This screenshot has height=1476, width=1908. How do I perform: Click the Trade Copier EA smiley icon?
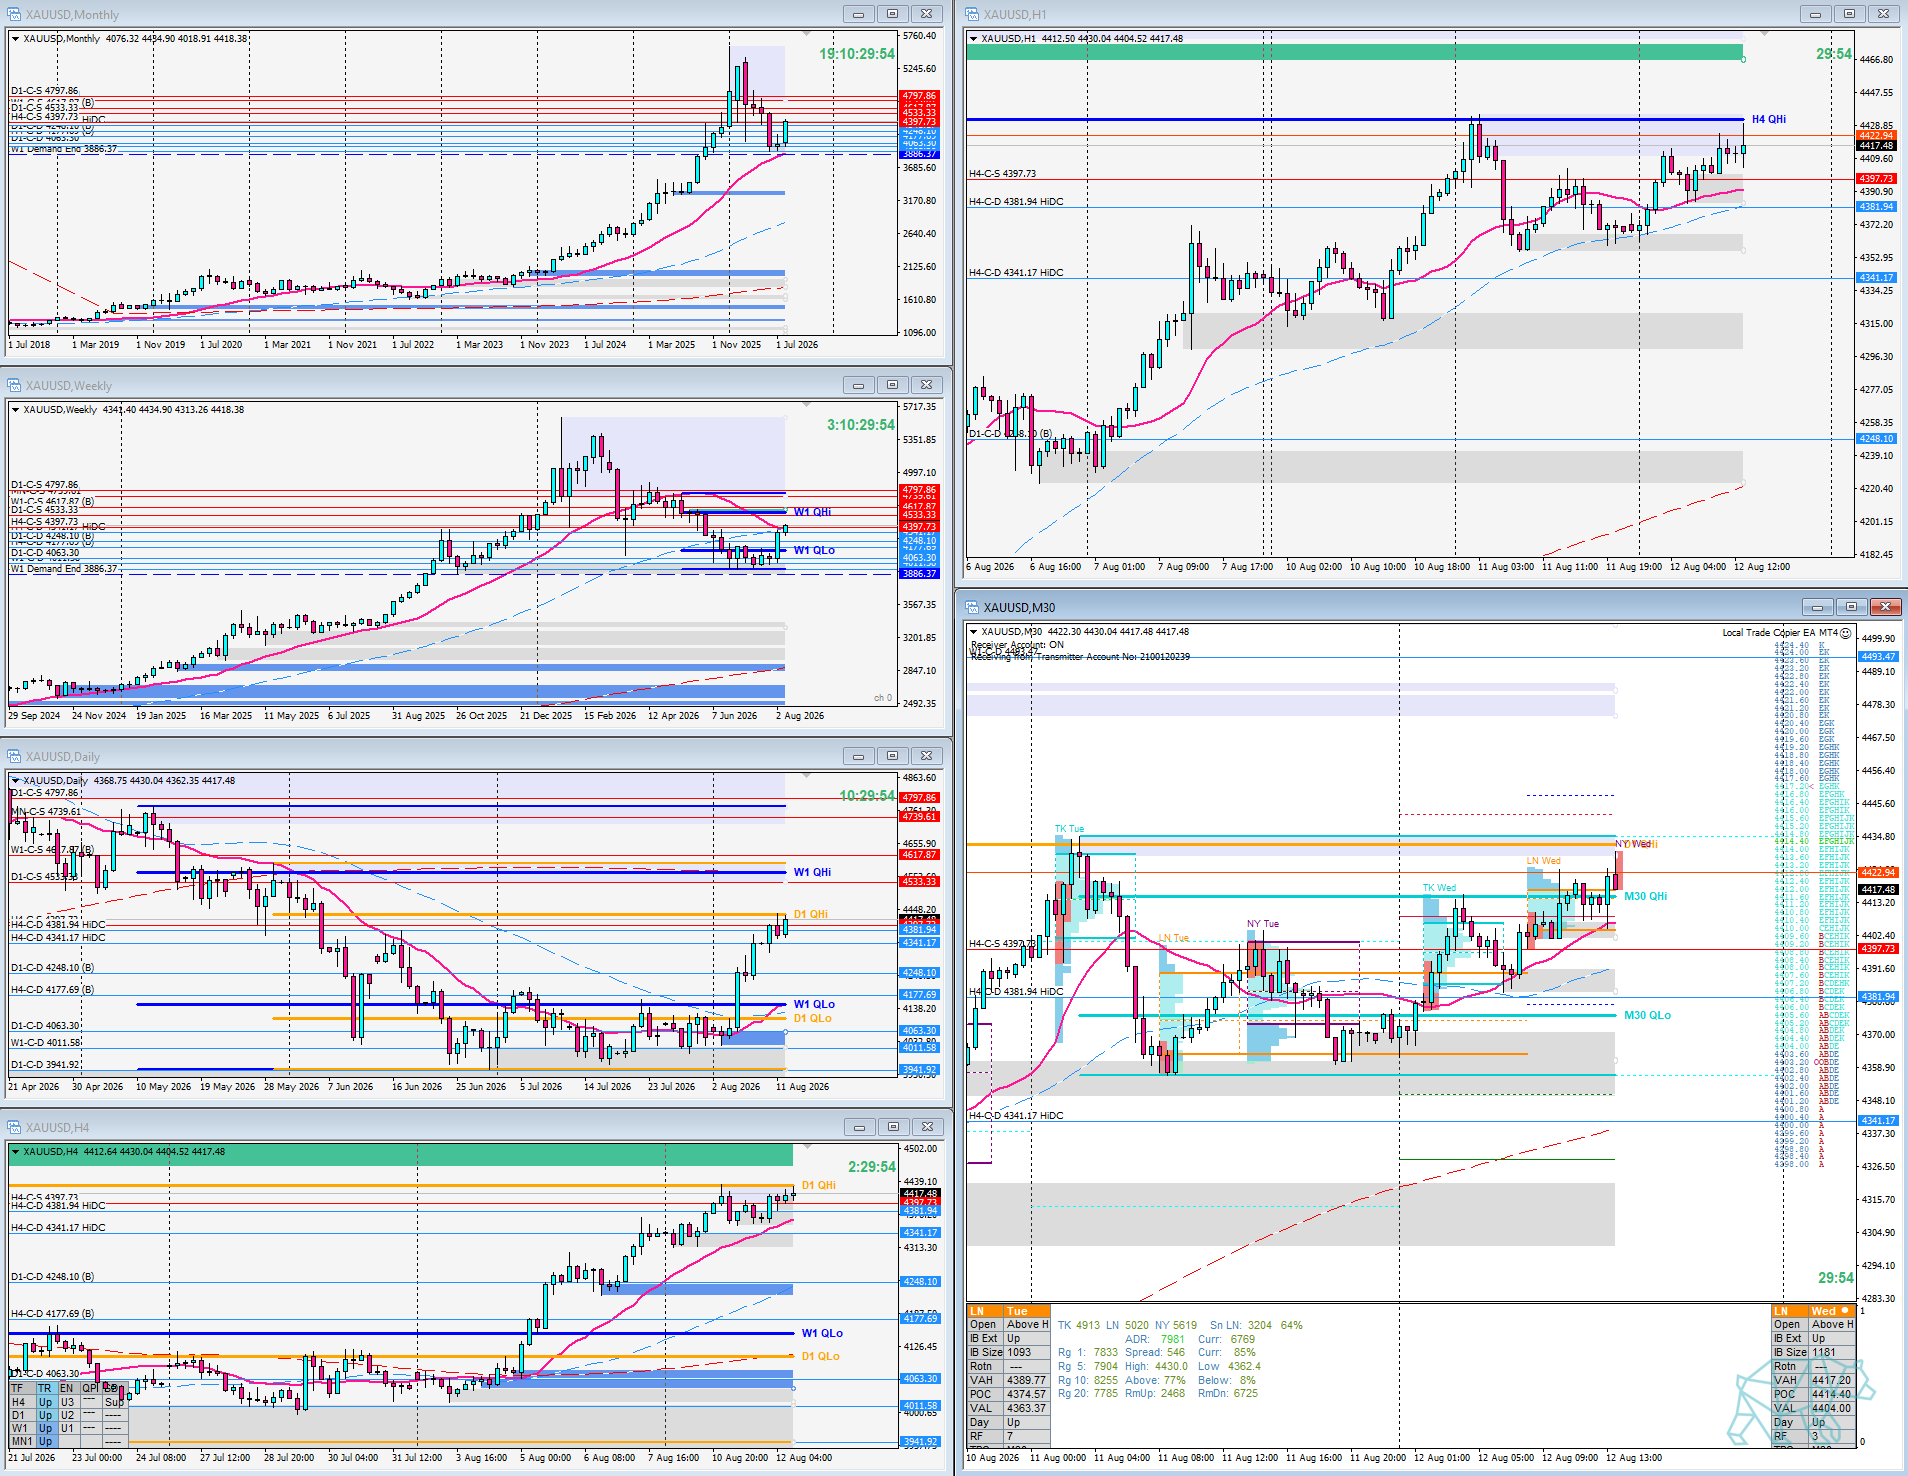1845,633
